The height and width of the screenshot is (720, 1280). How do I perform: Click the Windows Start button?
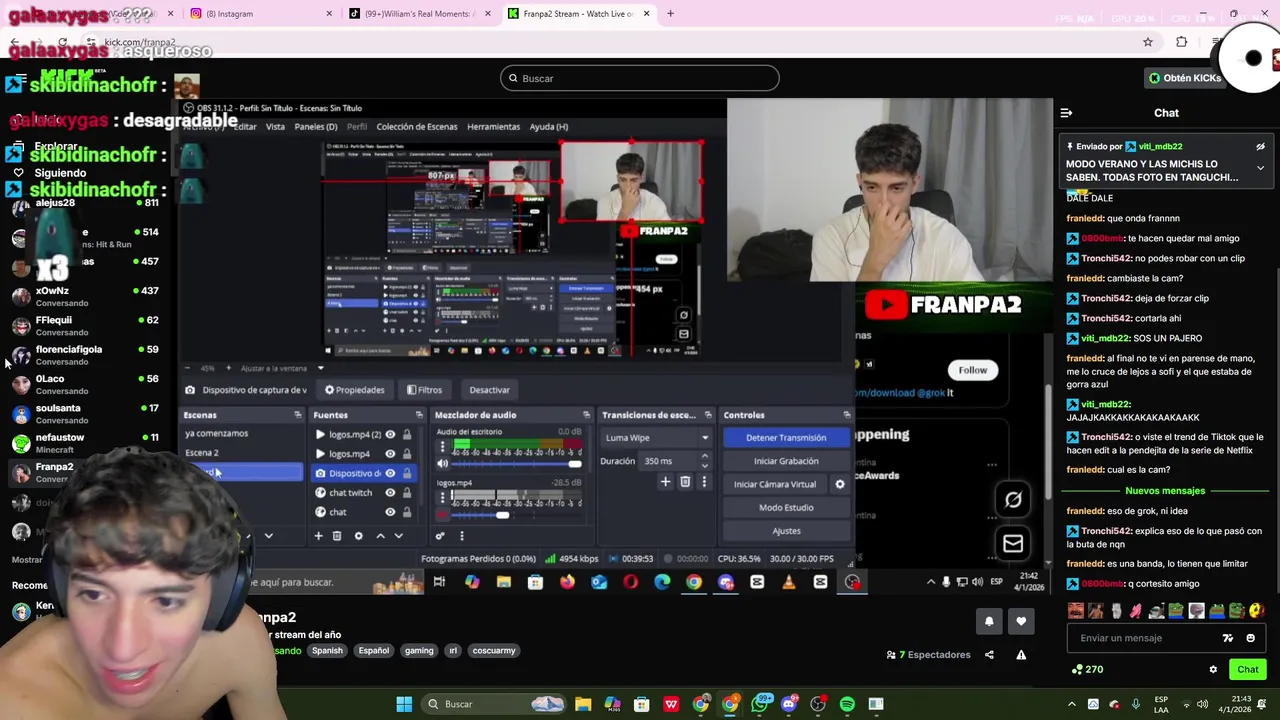(404, 704)
